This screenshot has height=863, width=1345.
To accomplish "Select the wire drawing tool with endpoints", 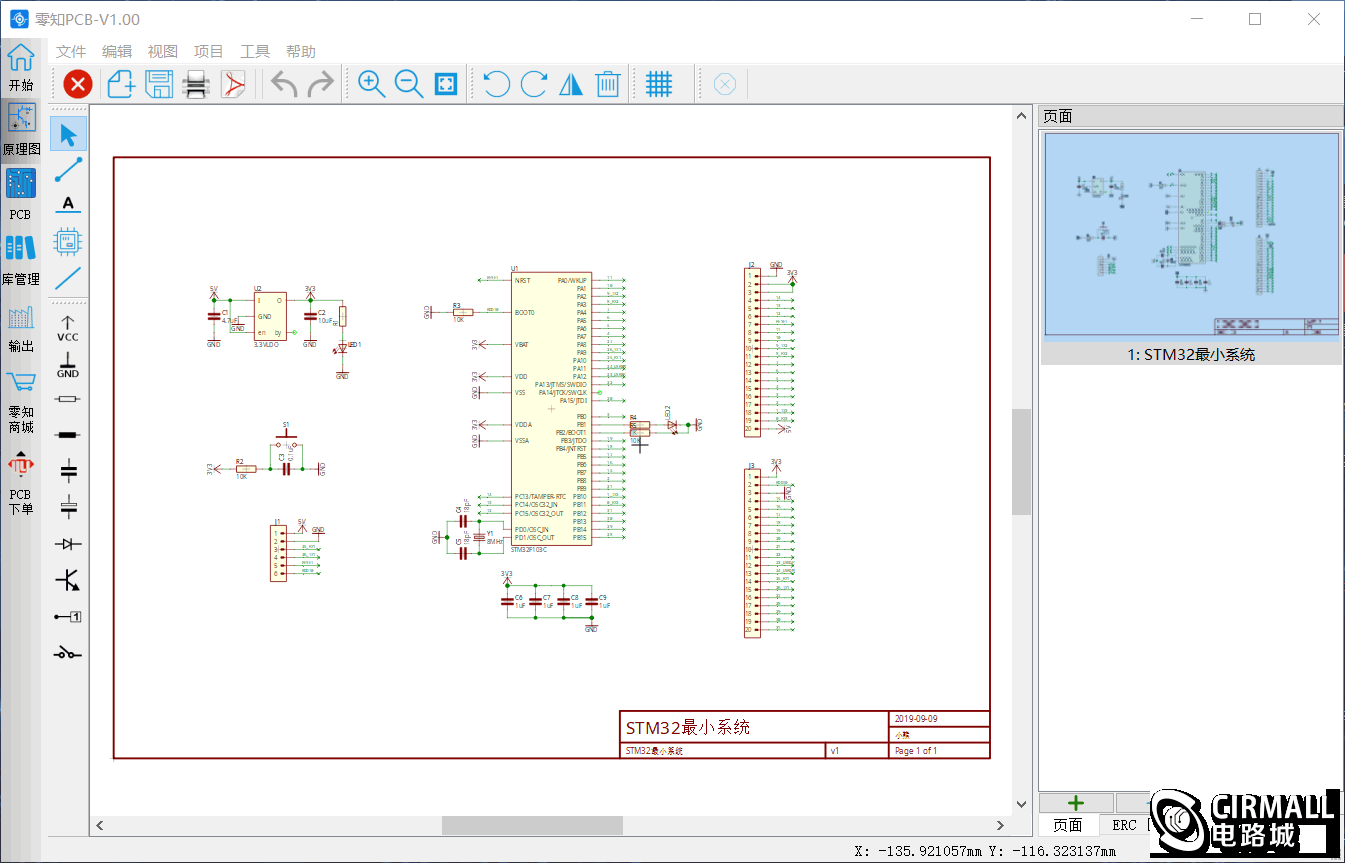I will [x=68, y=170].
